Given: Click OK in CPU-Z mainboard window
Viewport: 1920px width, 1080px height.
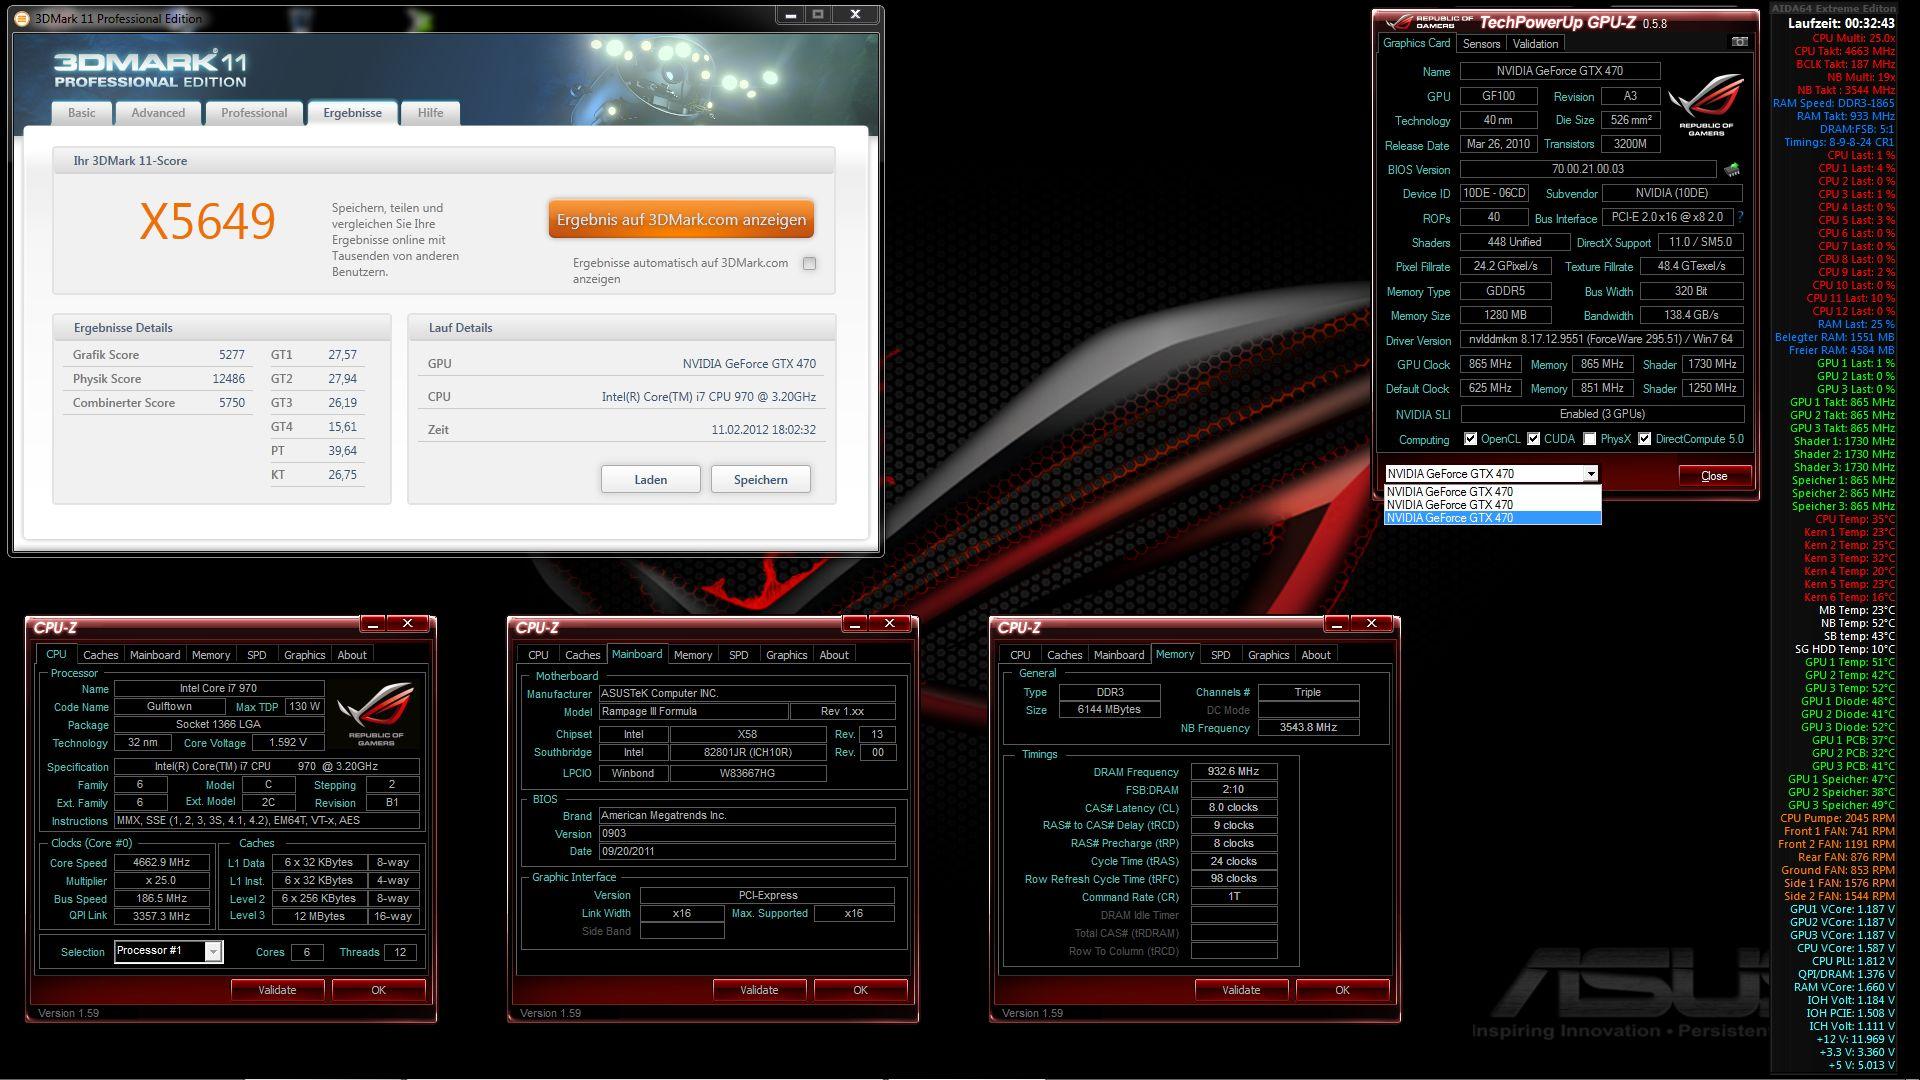Looking at the screenshot, I should [x=860, y=990].
